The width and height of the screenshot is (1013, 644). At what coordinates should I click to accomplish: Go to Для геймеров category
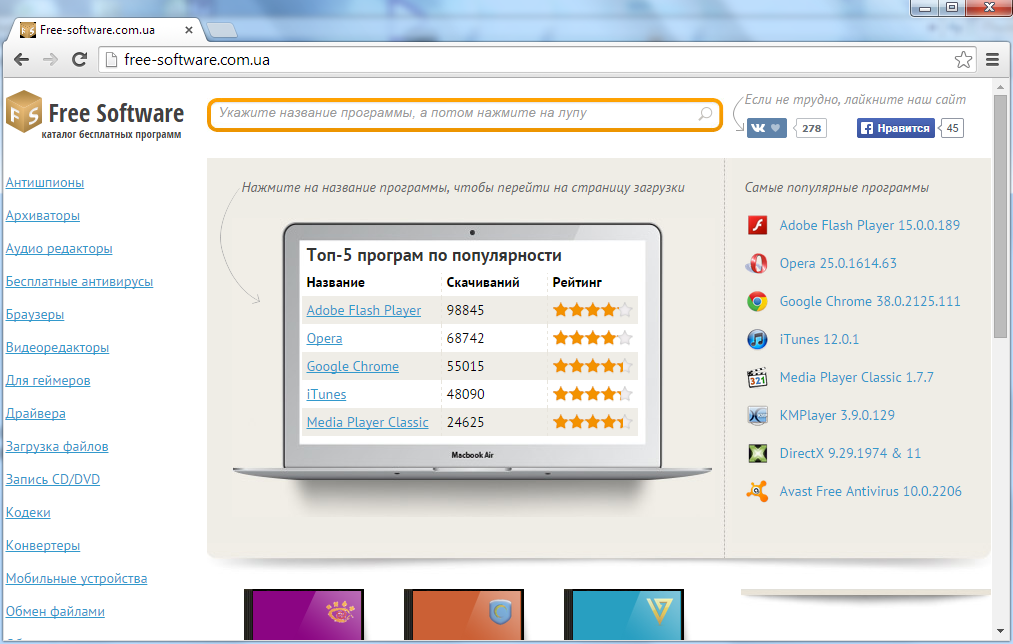pos(48,380)
